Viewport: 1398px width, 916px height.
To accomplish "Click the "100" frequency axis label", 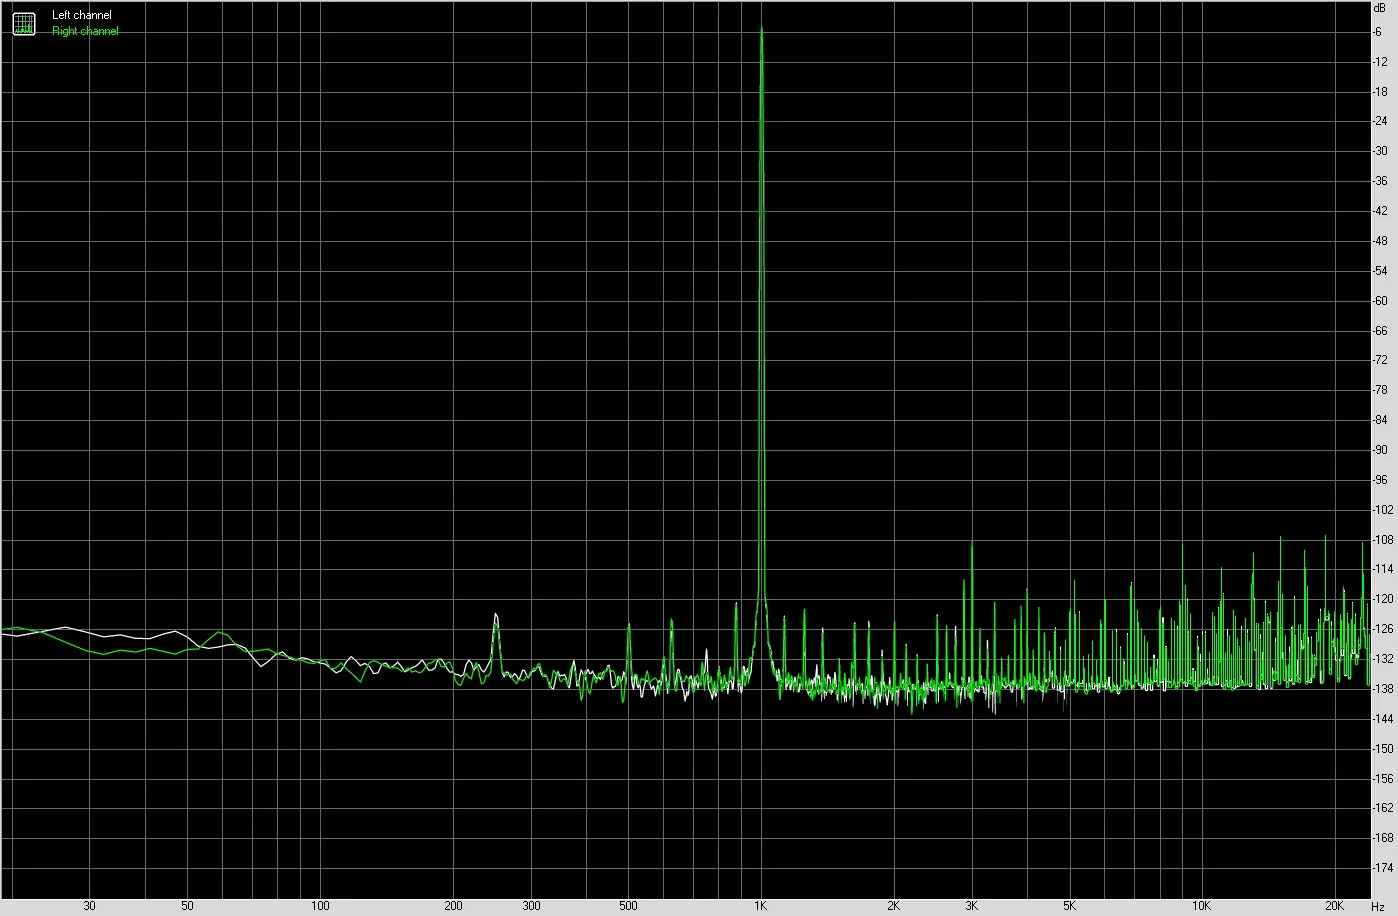I will 320,906.
